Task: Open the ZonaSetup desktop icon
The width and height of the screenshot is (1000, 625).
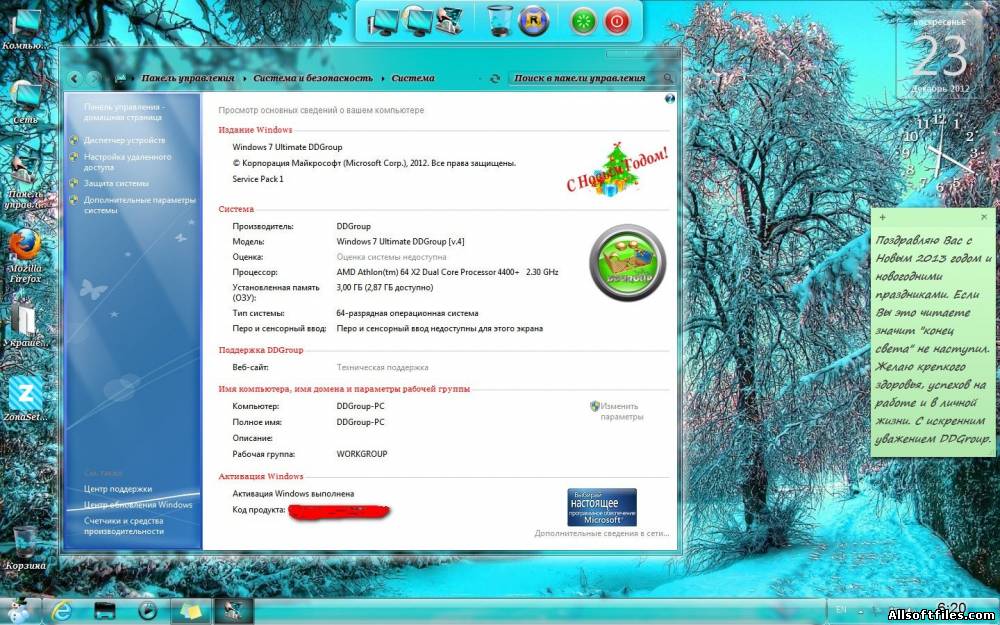Action: [x=24, y=393]
